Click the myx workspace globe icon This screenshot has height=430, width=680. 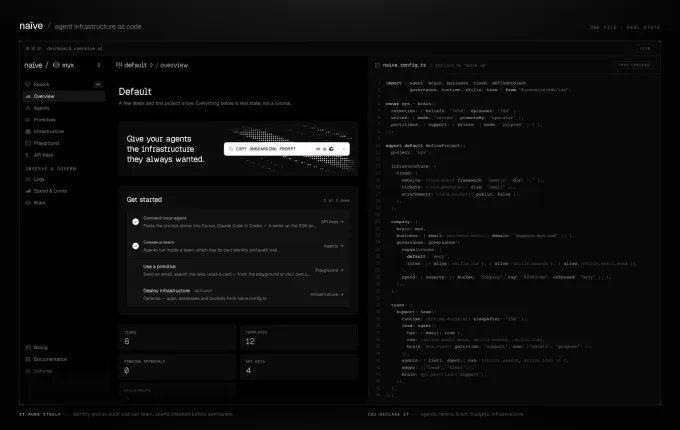click(56, 65)
